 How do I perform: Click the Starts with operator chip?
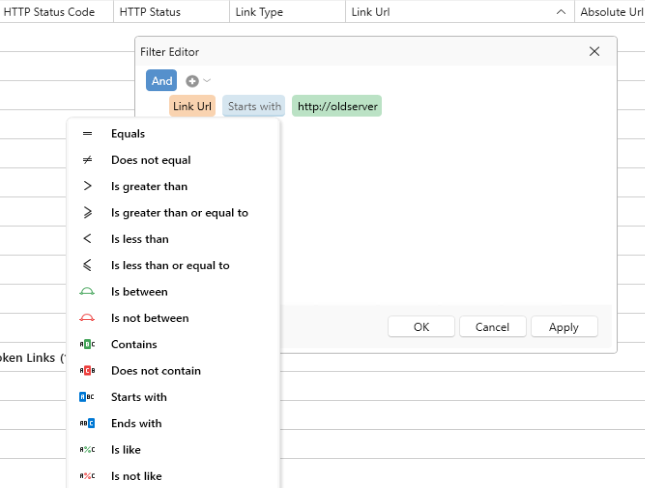tap(254, 106)
